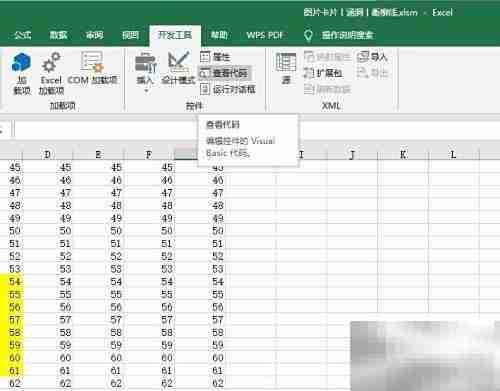Select column L header

453,154
